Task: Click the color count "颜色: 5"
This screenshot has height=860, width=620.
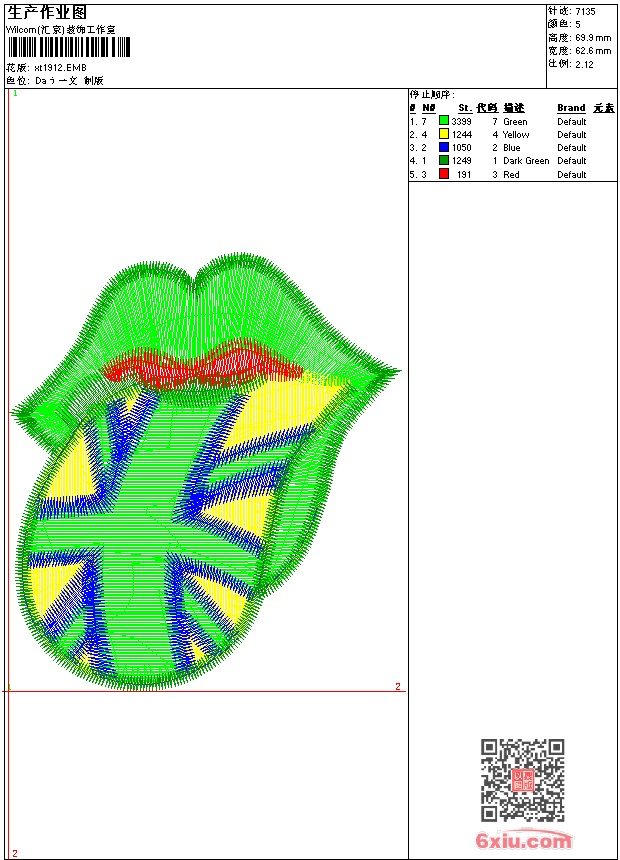Action: point(564,24)
